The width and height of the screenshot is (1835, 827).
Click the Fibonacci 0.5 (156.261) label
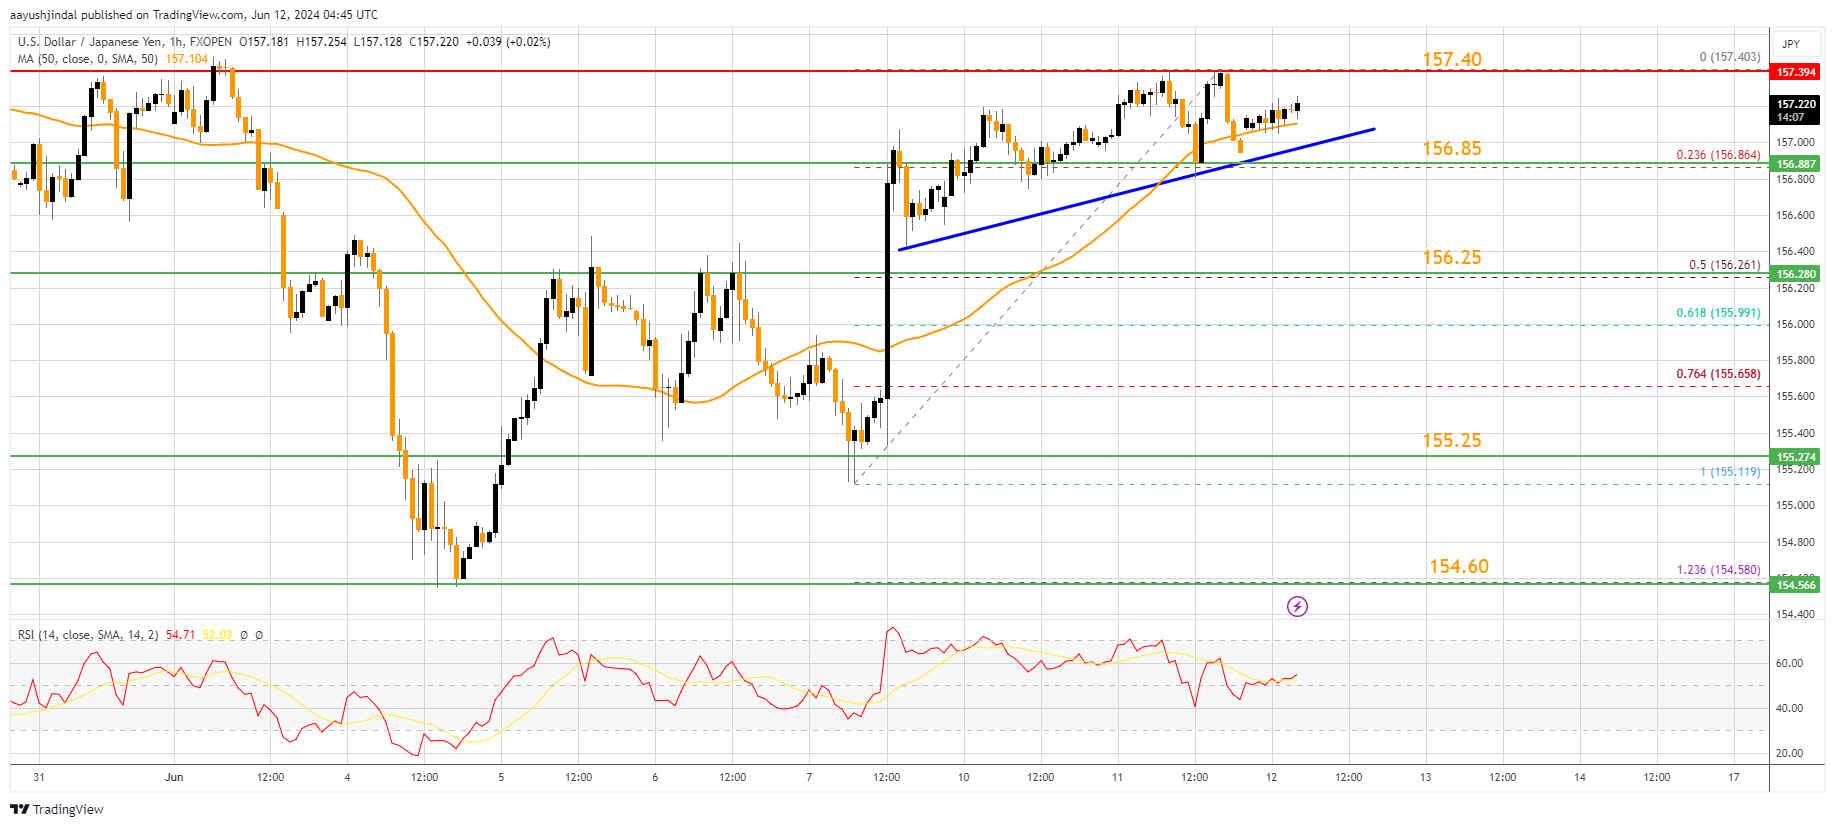coord(1725,265)
